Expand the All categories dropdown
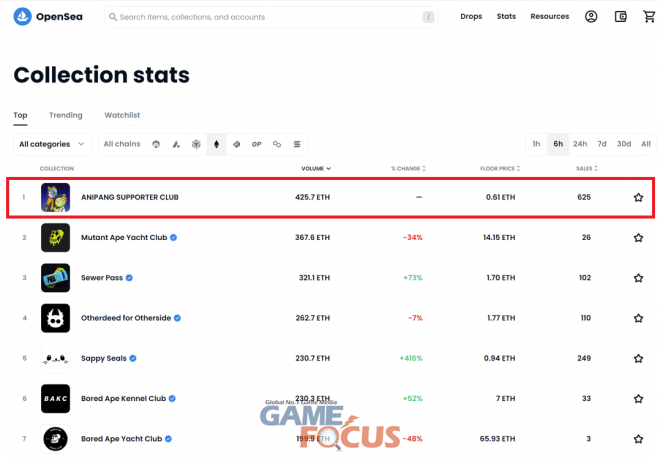 pos(52,144)
